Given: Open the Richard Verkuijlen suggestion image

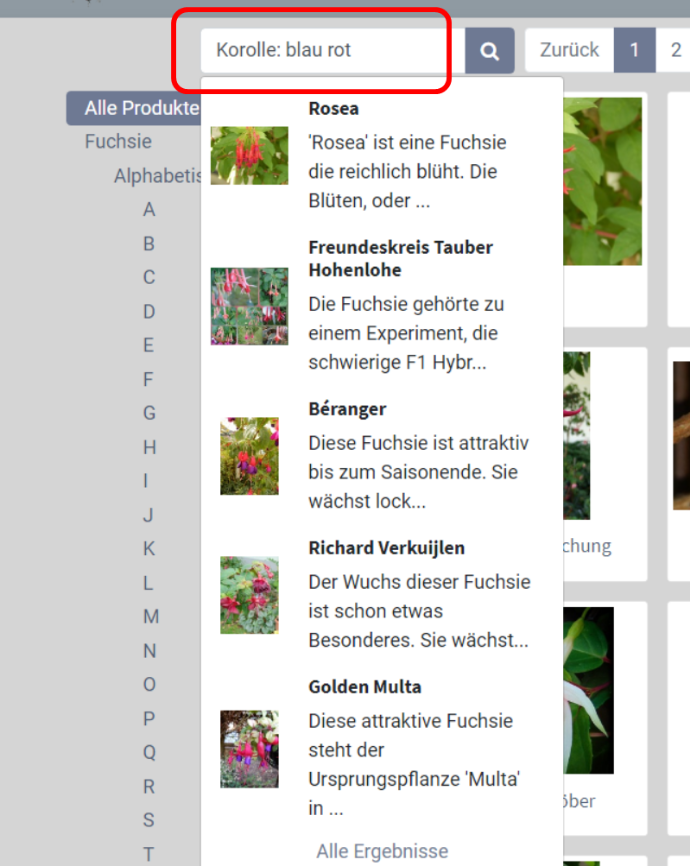Looking at the screenshot, I should coord(249,595).
